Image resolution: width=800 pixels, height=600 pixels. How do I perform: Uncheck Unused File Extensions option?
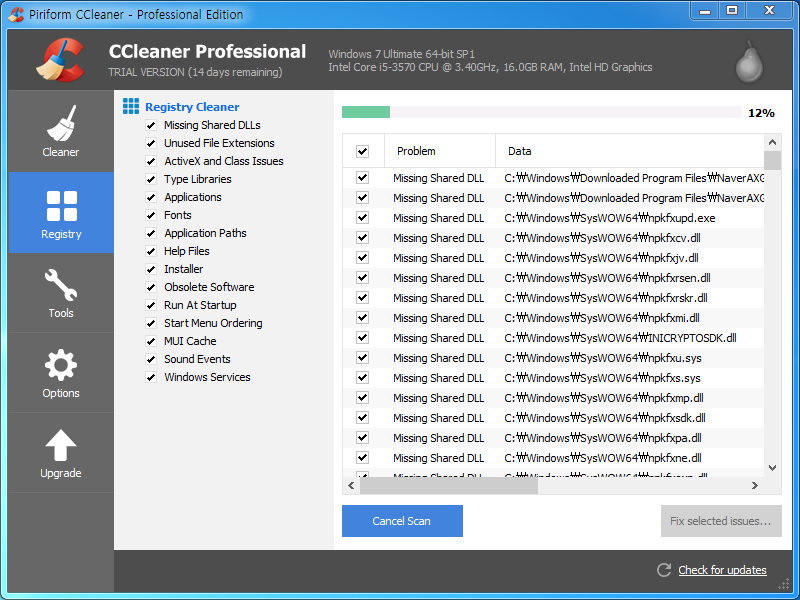click(x=151, y=143)
